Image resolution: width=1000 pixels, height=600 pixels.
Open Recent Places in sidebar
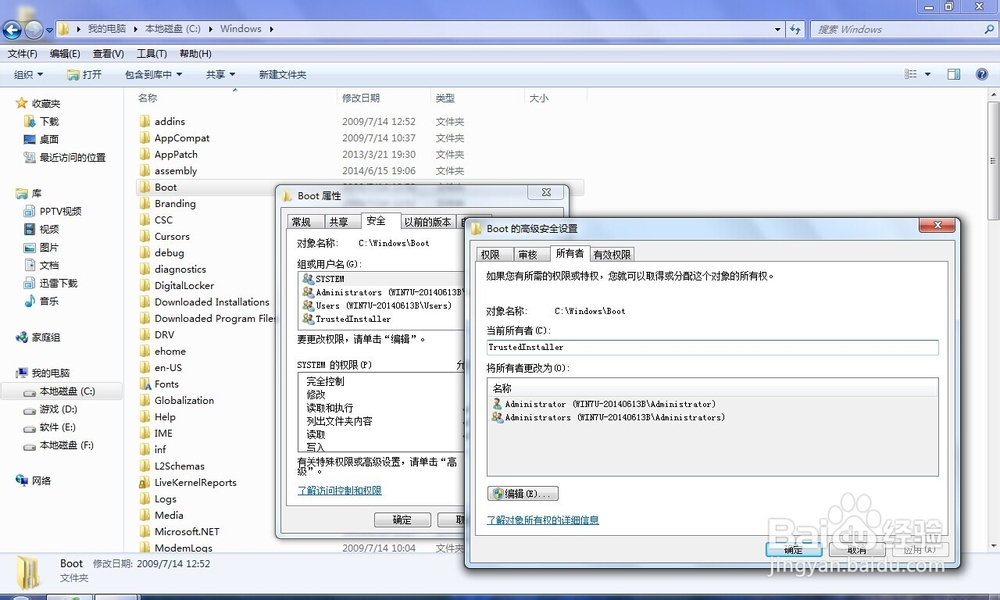tap(64, 157)
